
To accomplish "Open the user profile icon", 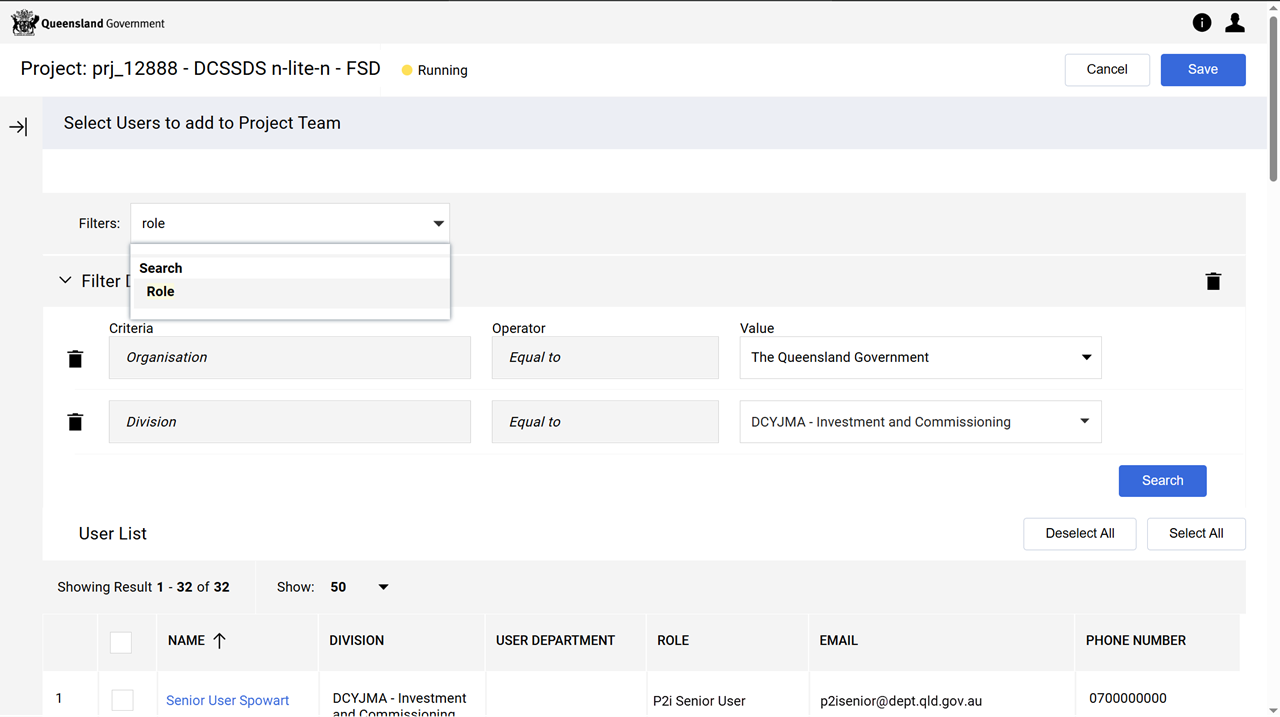I will 1235,23.
